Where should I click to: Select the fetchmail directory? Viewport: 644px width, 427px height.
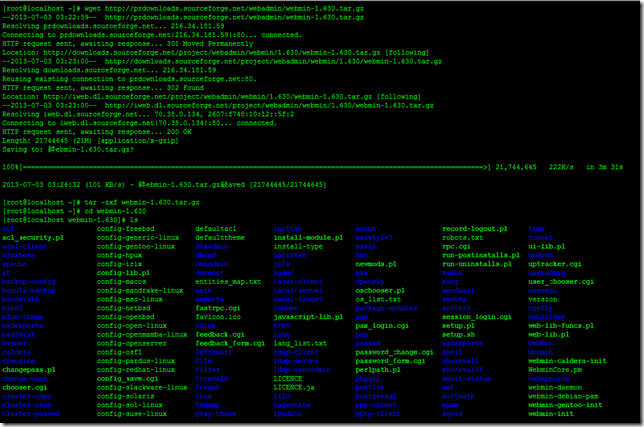click(x=214, y=352)
